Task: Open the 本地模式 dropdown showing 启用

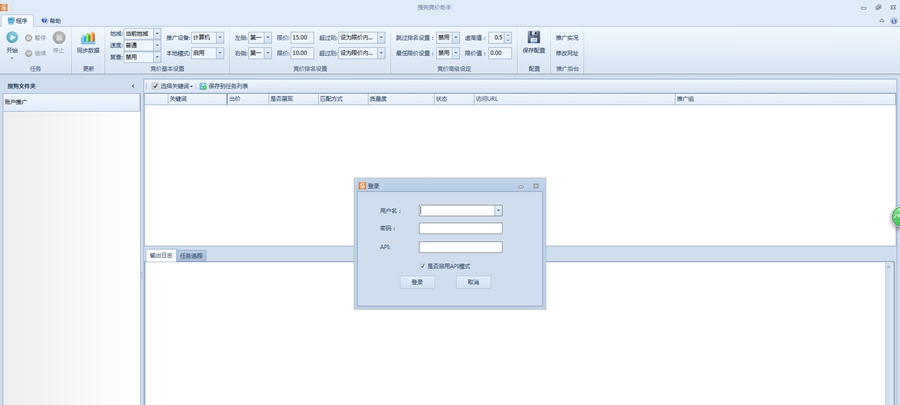Action: [x=220, y=53]
